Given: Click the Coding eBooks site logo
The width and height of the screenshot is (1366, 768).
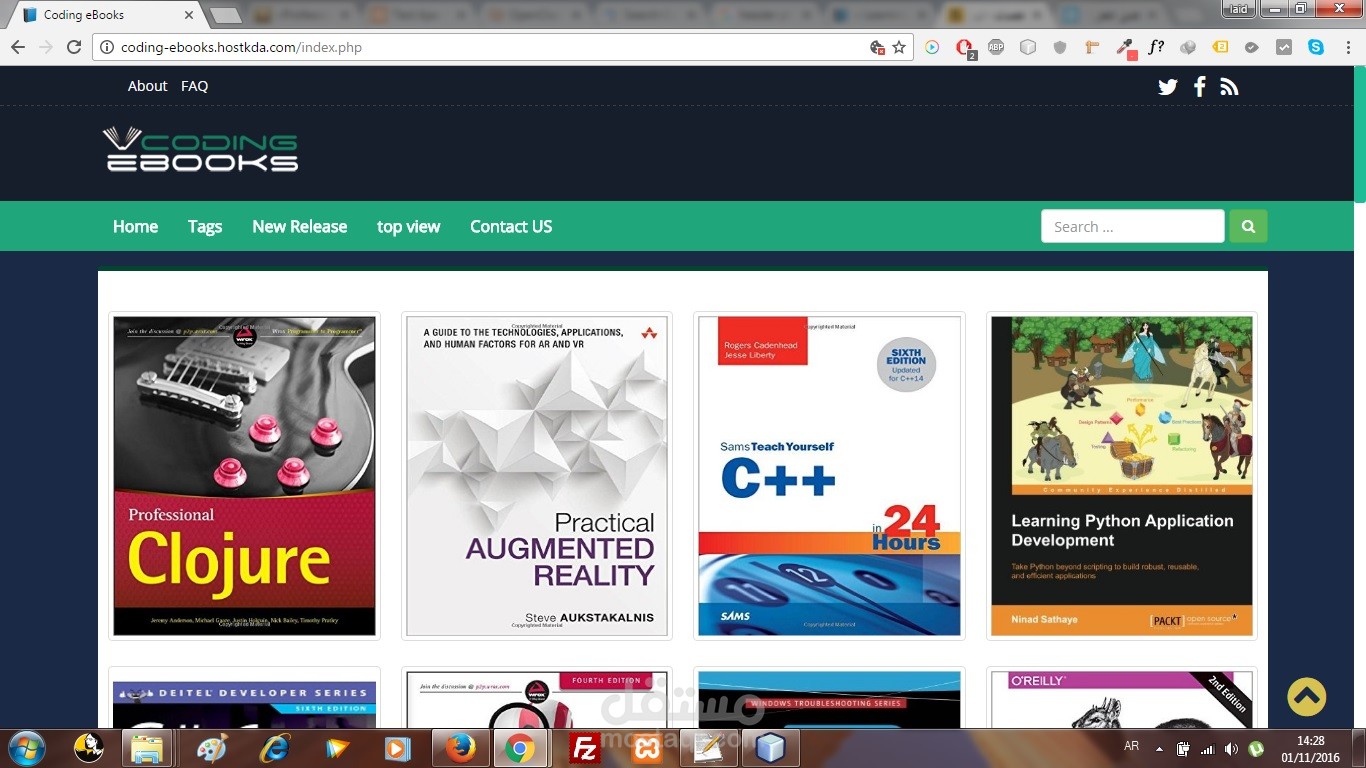Looking at the screenshot, I should coord(201,149).
